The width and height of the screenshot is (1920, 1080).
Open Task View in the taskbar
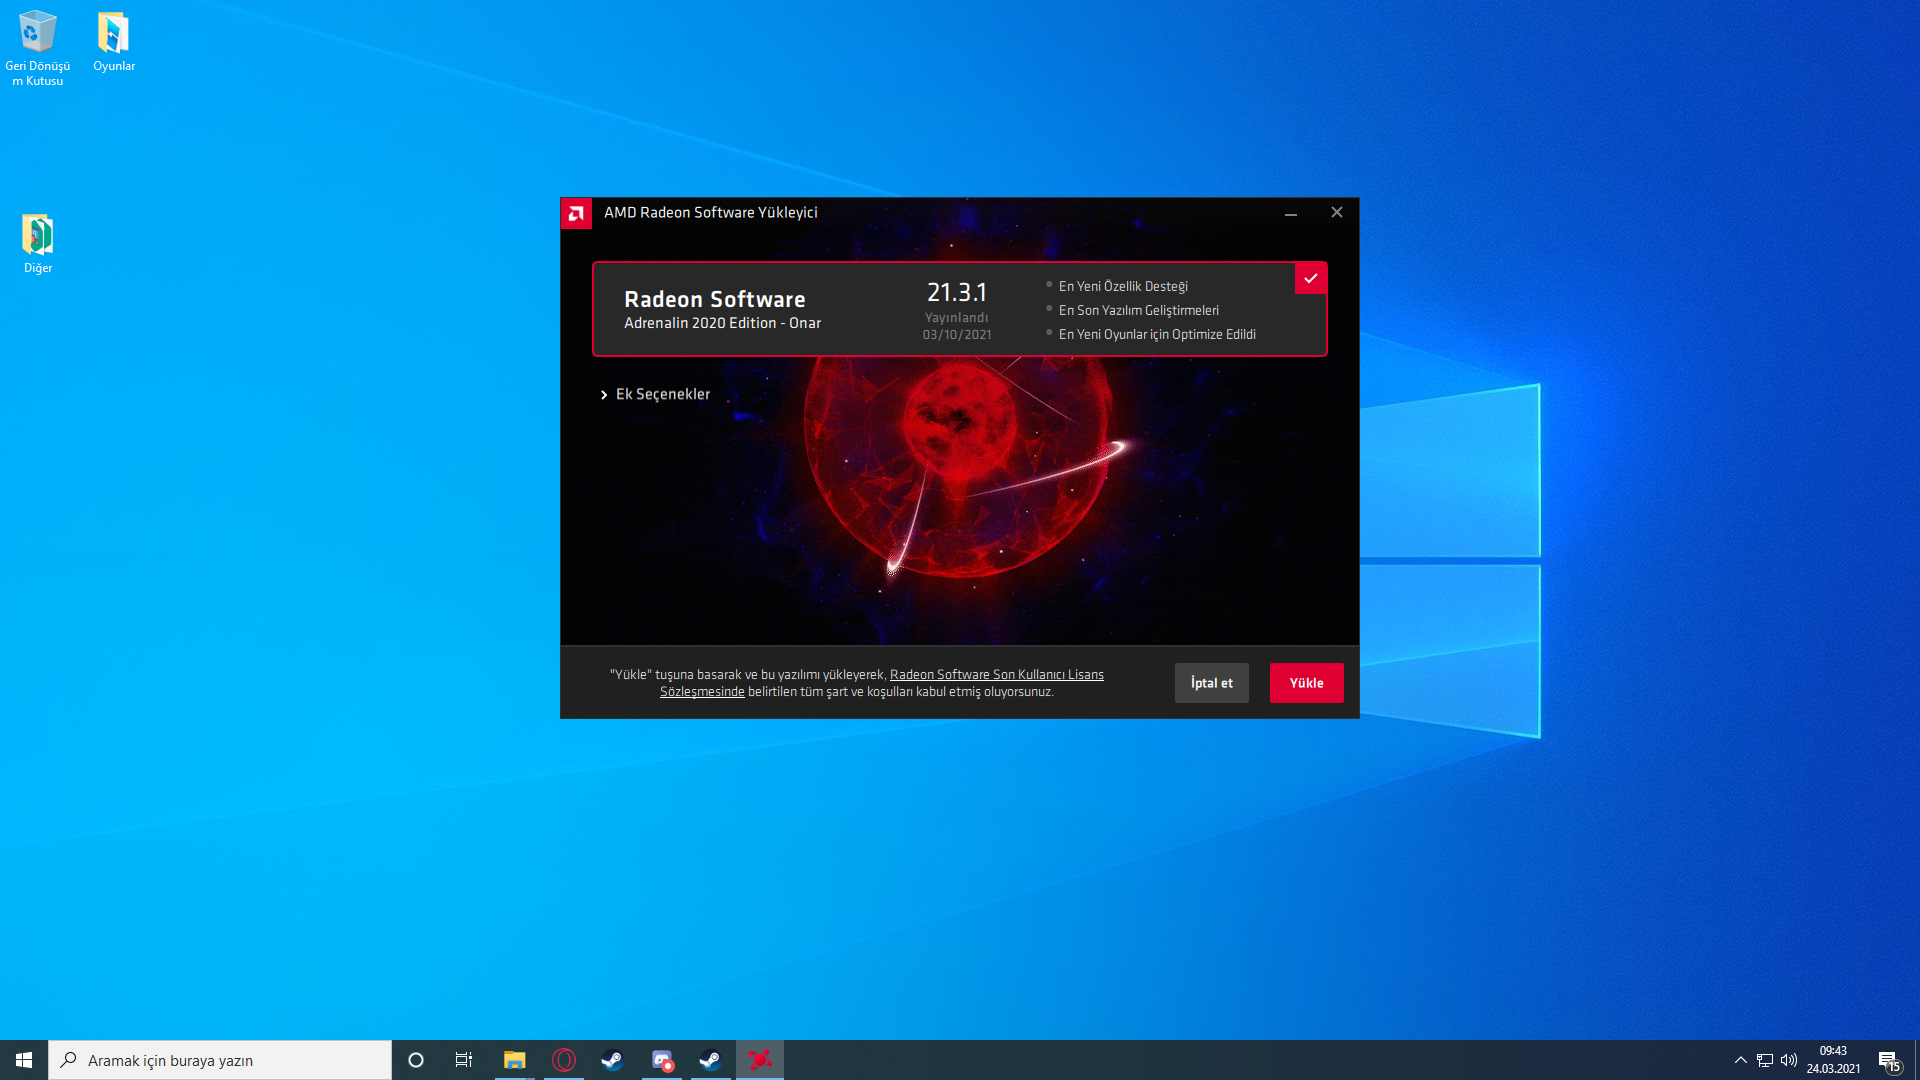pyautogui.click(x=464, y=1060)
